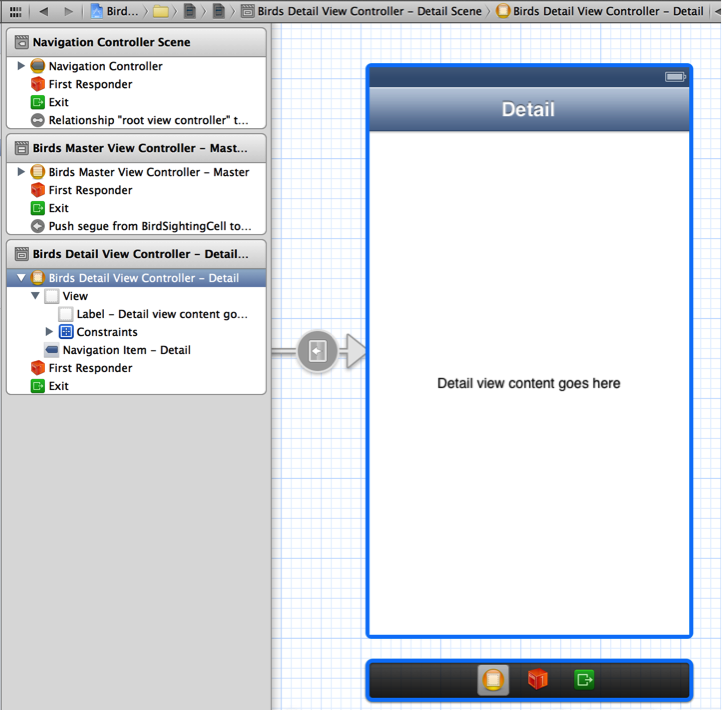Select Navigation Item - Detail in outline
The width and height of the screenshot is (722, 710).
click(126, 350)
